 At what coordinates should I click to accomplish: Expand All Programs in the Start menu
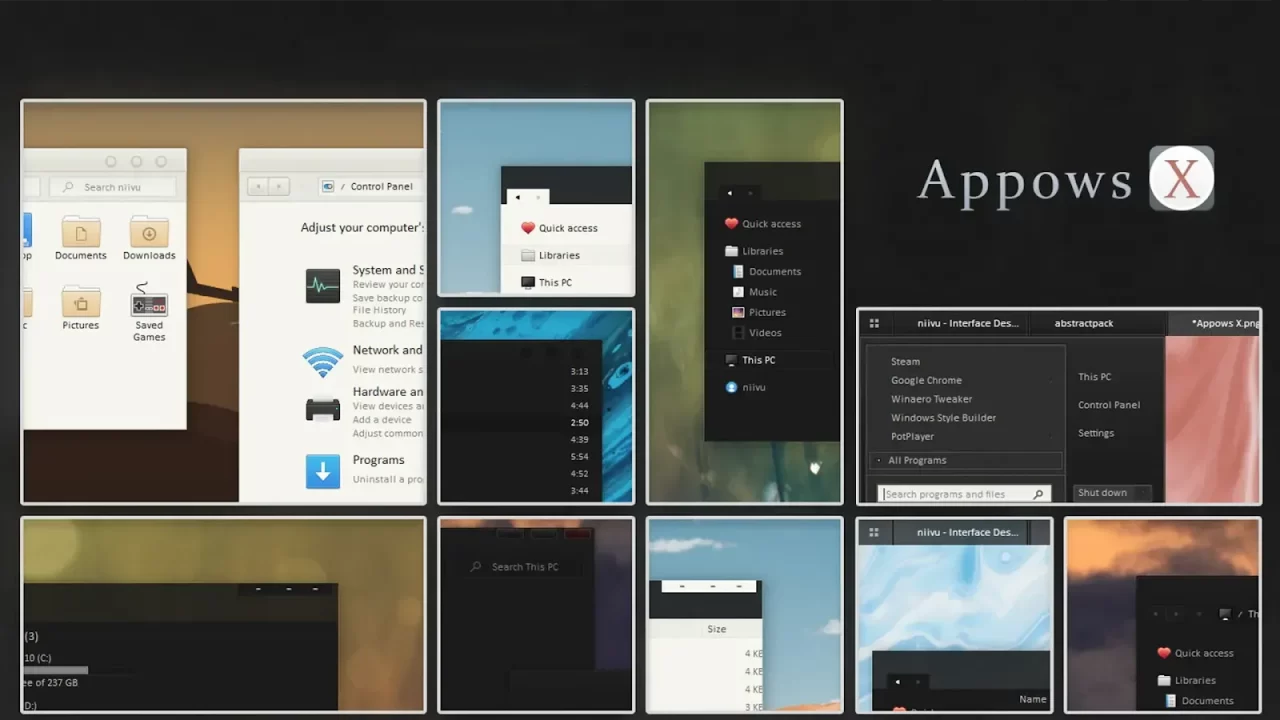coord(965,460)
